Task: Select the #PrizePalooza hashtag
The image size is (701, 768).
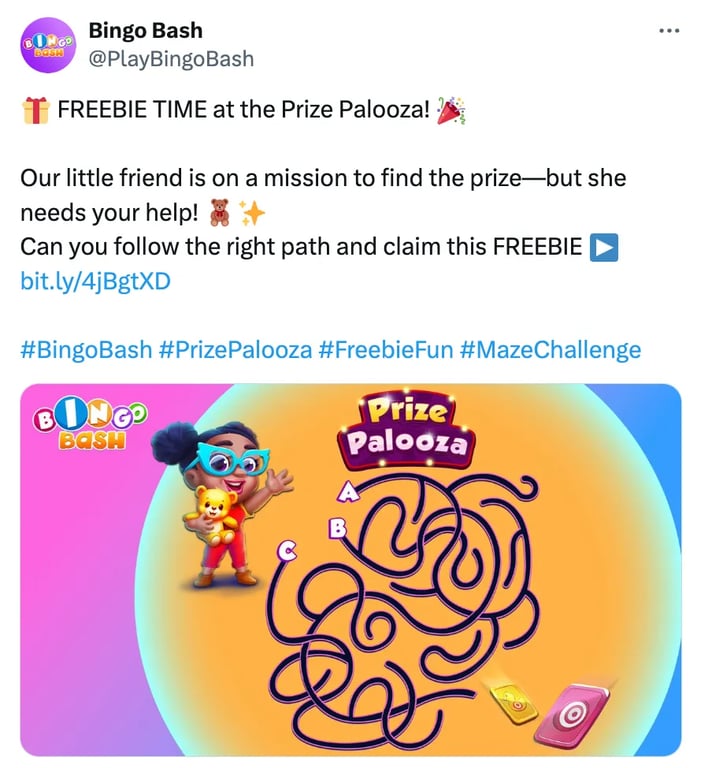Action: point(235,350)
